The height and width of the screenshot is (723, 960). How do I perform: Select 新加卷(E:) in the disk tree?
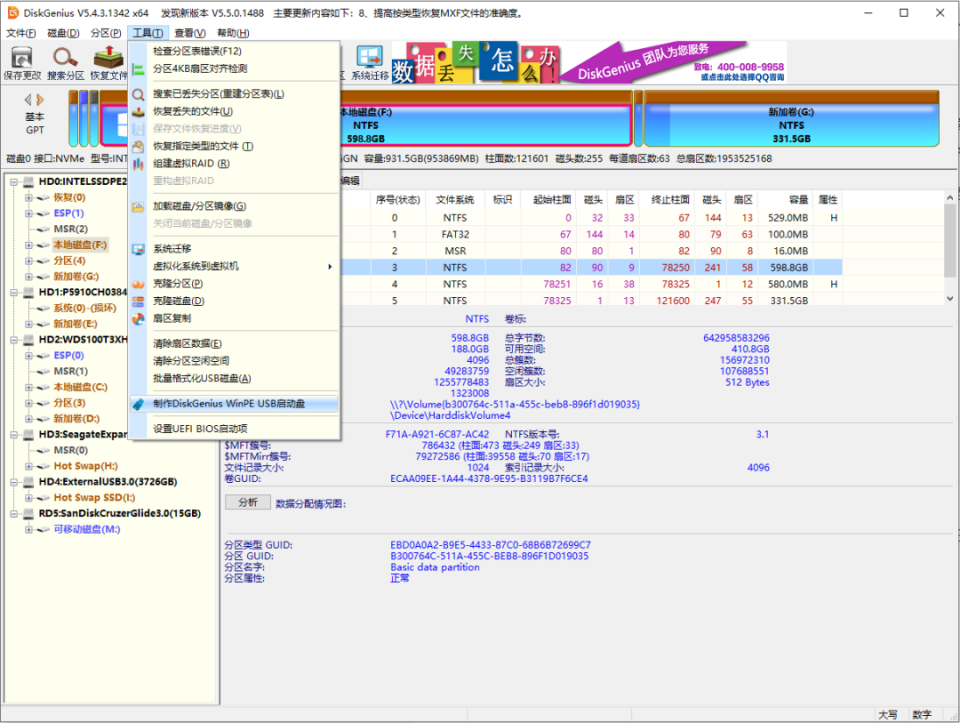(x=75, y=324)
